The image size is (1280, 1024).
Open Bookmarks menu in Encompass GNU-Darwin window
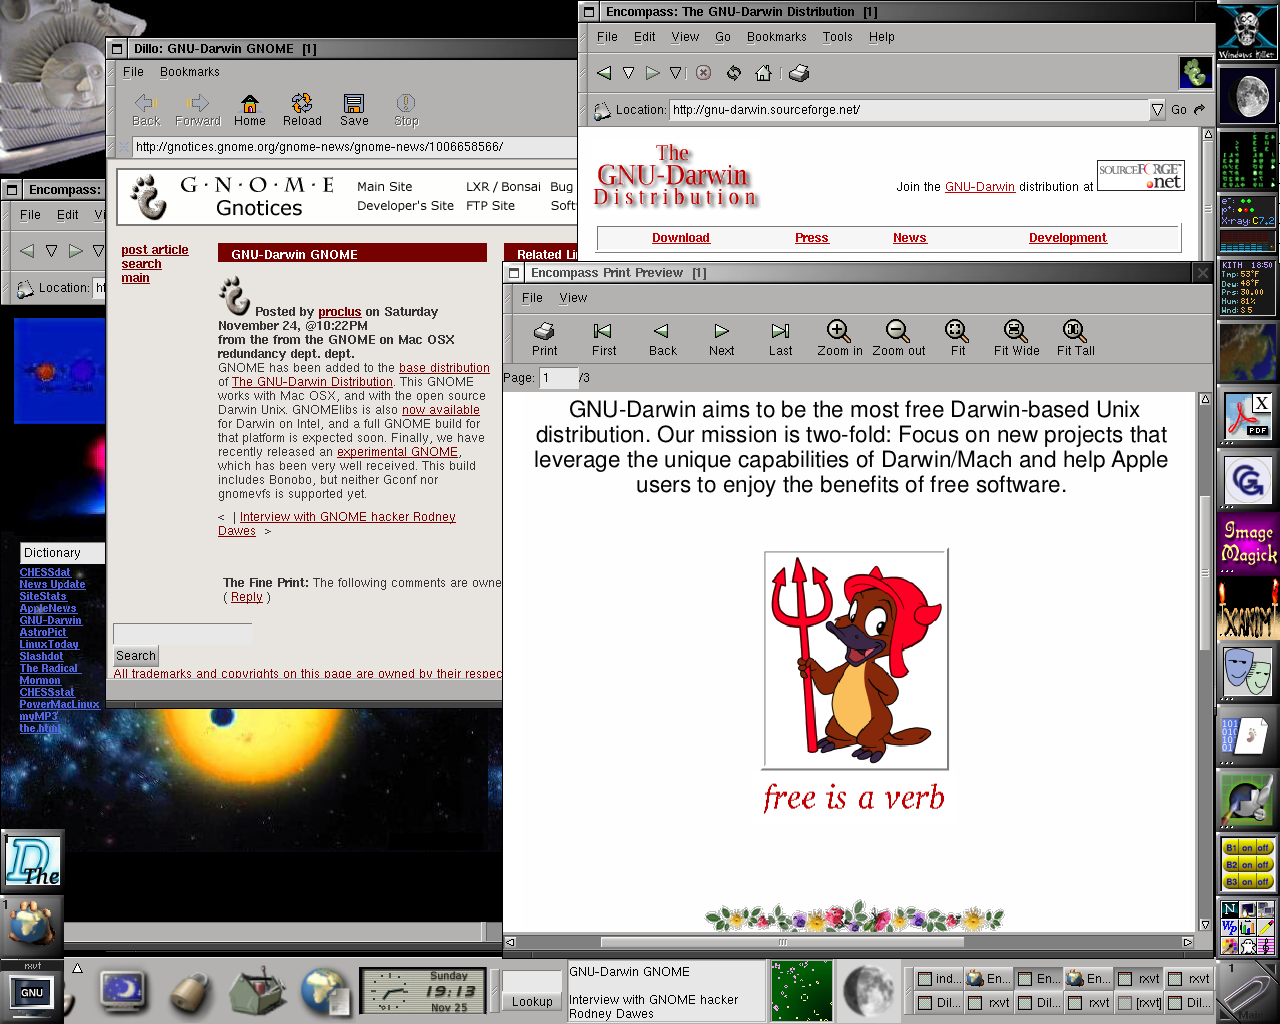click(x=776, y=37)
